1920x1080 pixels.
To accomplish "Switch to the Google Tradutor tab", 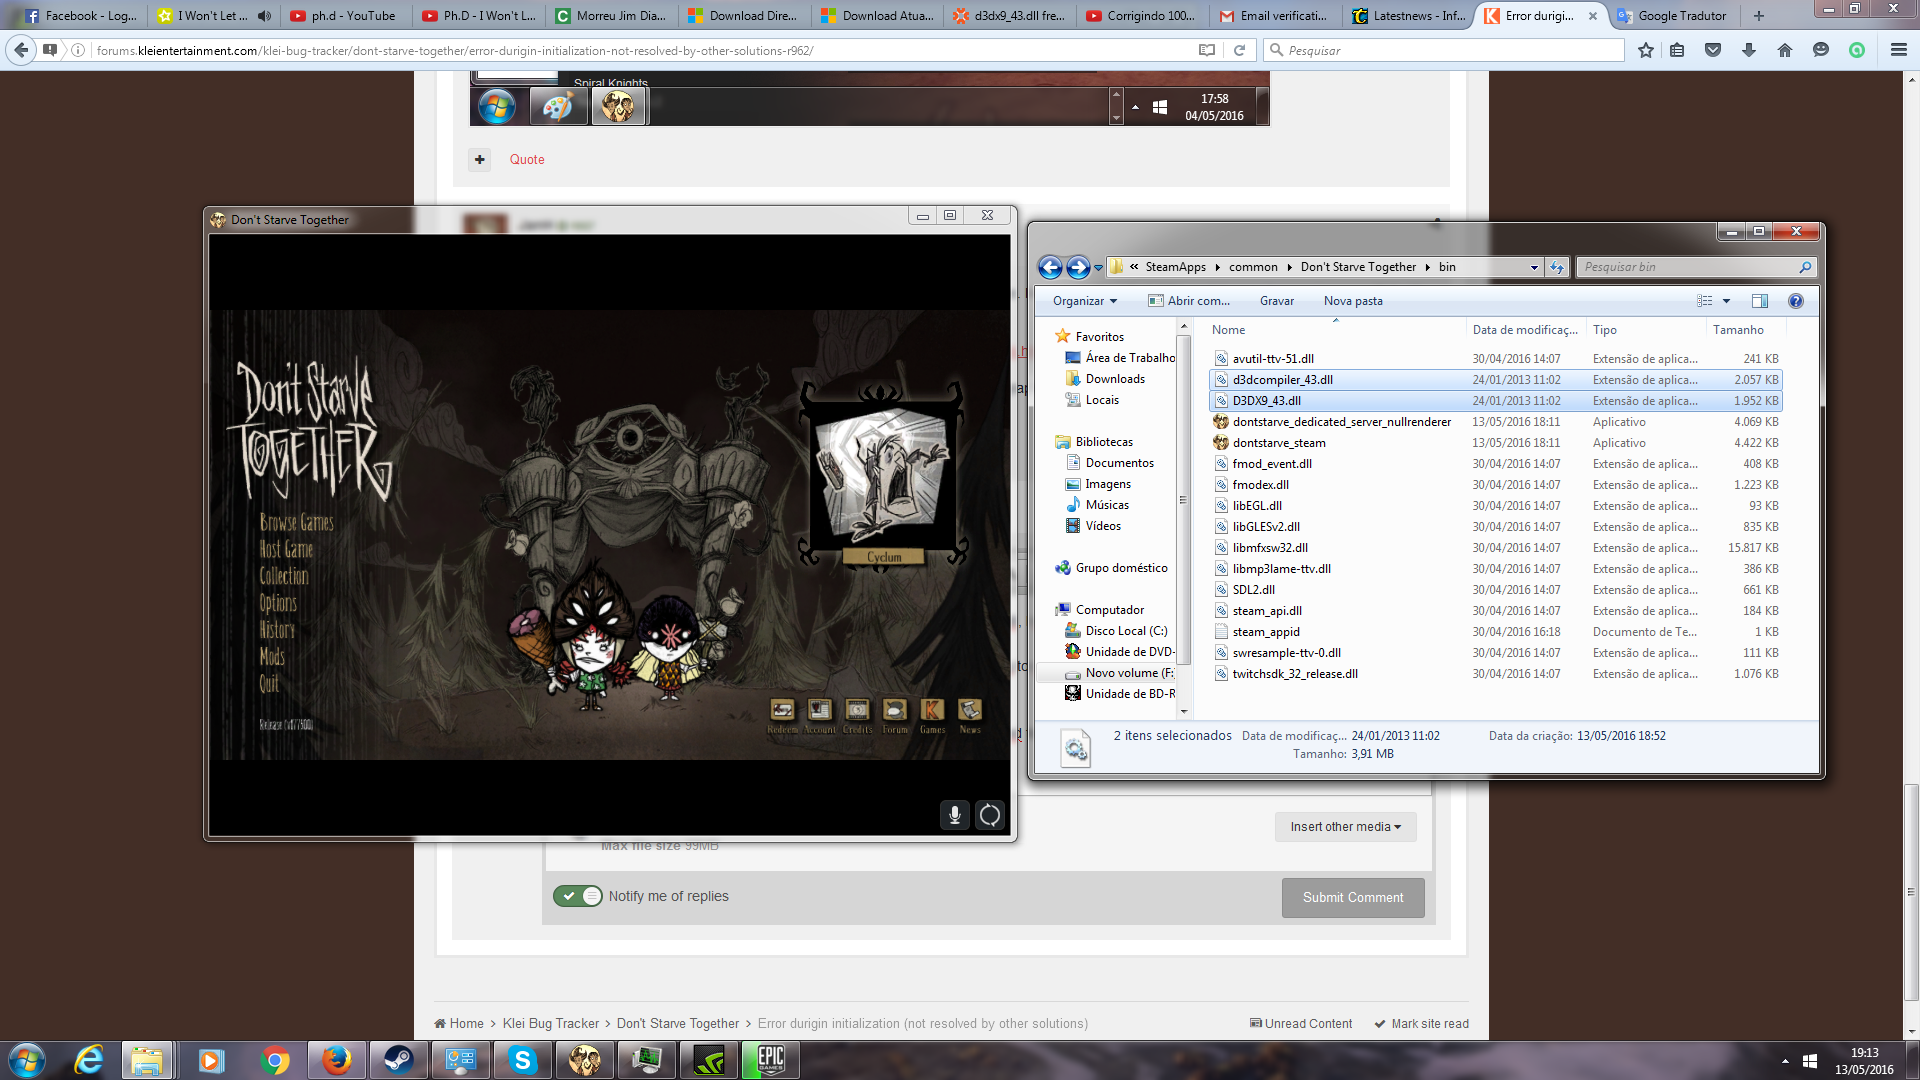I will 1674,16.
